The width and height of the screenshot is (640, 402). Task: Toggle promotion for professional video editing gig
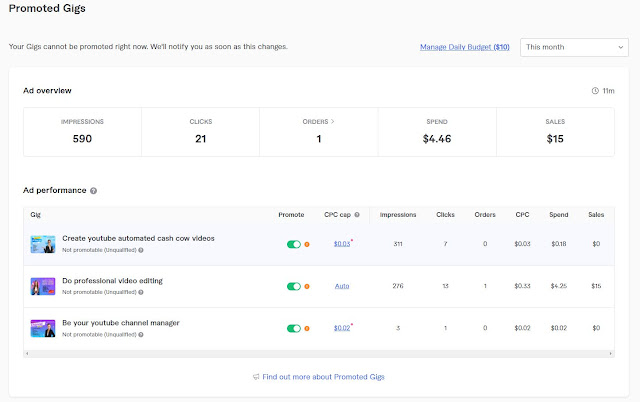pos(294,286)
